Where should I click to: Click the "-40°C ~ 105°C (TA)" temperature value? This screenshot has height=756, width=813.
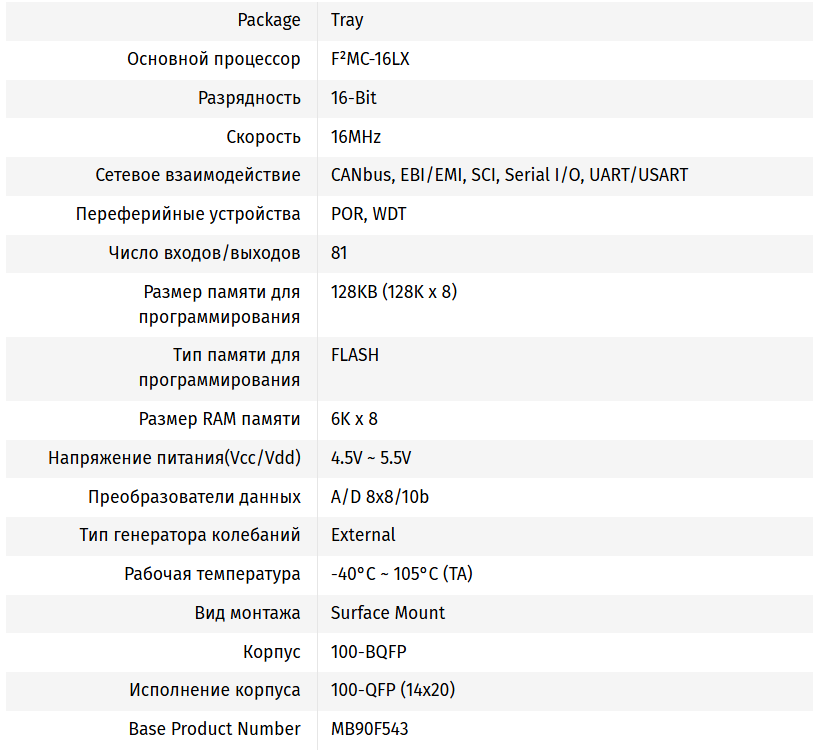pyautogui.click(x=402, y=574)
